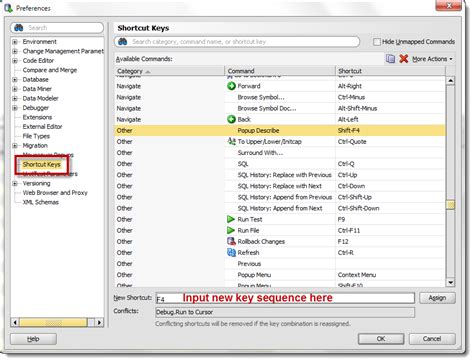
Task: Click tree panel scroll left arrow
Action: tap(15, 322)
